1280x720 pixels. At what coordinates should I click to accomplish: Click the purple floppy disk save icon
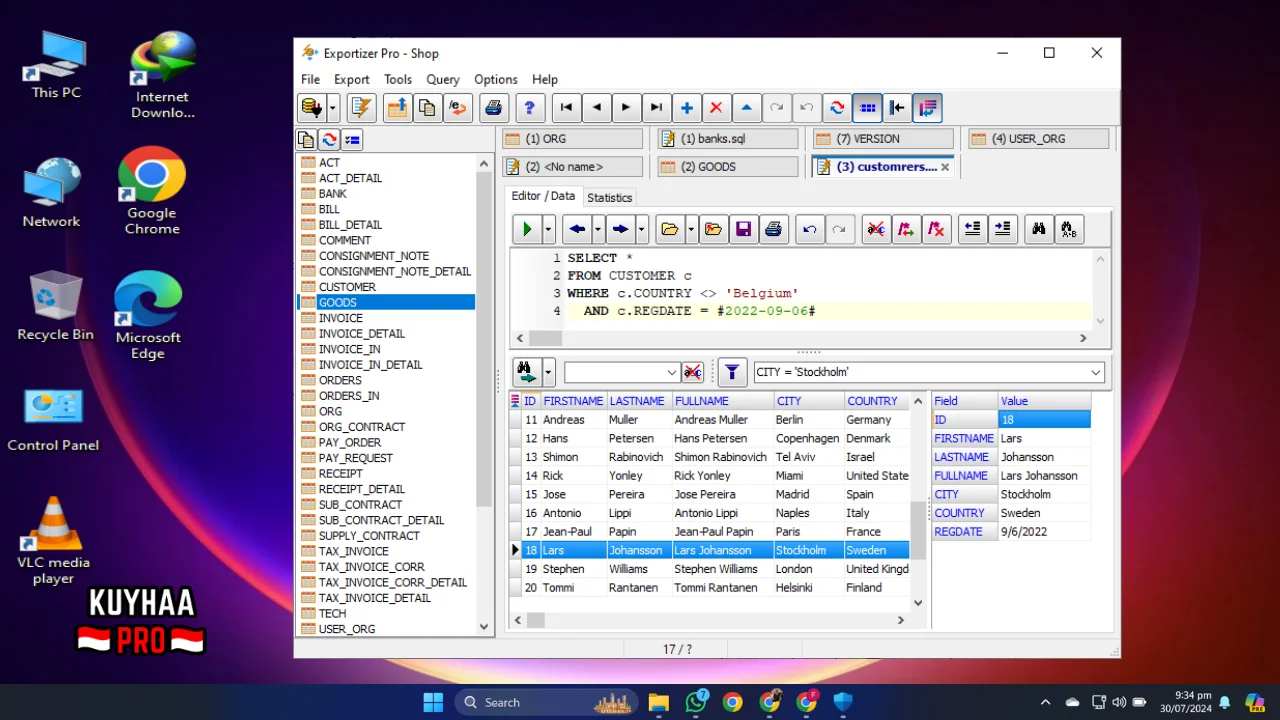pos(743,229)
